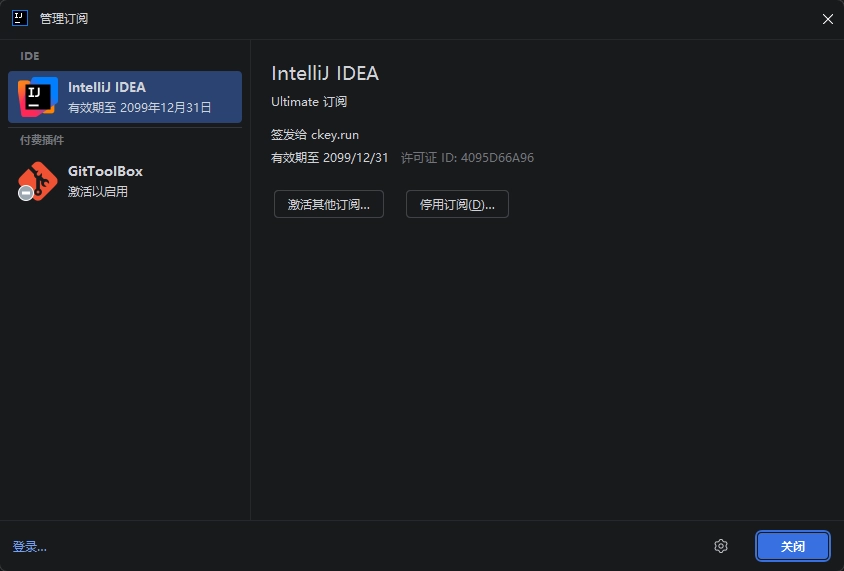Click the IntelliJ IDEA logo in title bar
This screenshot has width=844, height=571.
(20, 18)
